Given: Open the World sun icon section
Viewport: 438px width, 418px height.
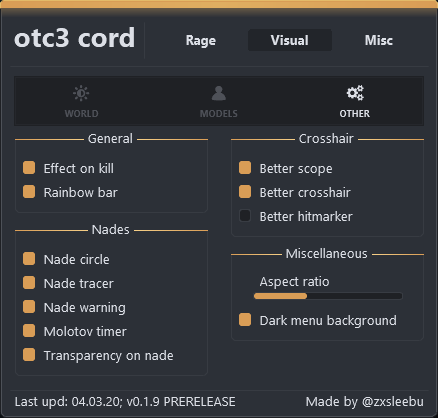Looking at the screenshot, I should 81,93.
